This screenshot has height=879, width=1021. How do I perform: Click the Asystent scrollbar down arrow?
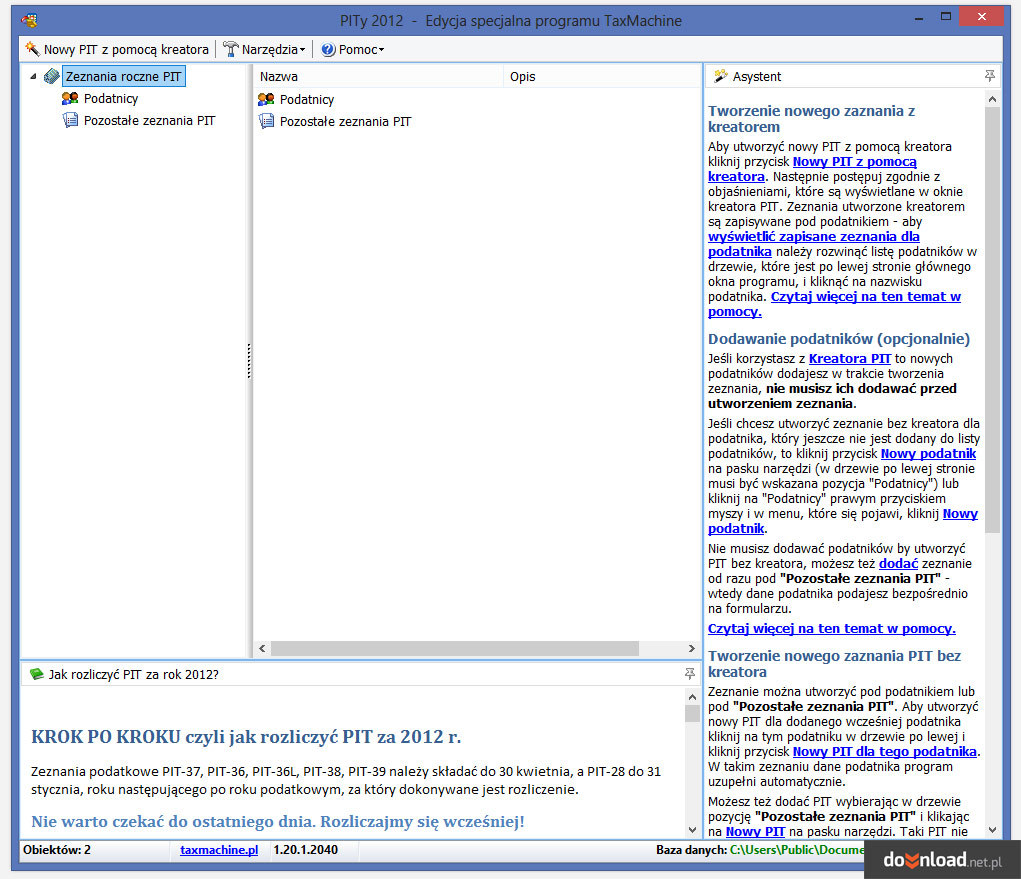[x=992, y=830]
